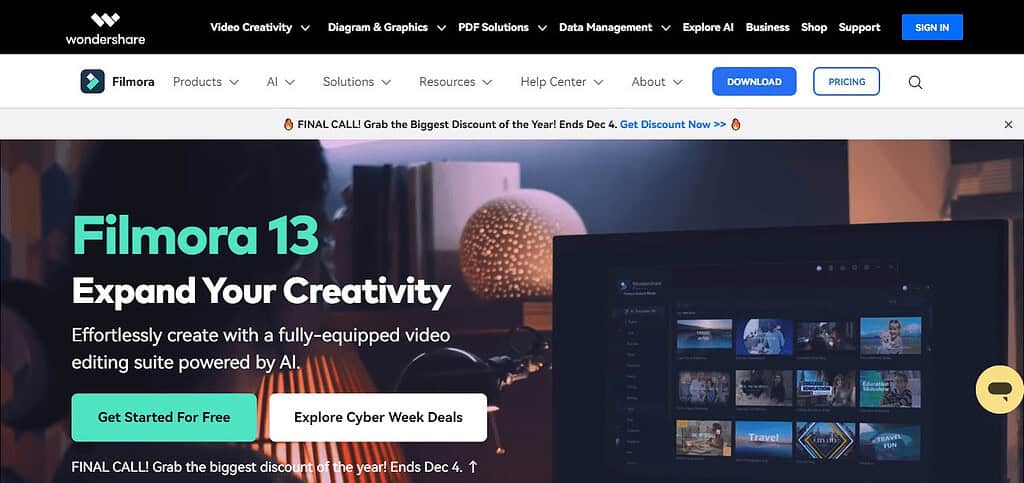Click Explore Cyber Week Deals button
This screenshot has height=483, width=1024.
[x=378, y=418]
